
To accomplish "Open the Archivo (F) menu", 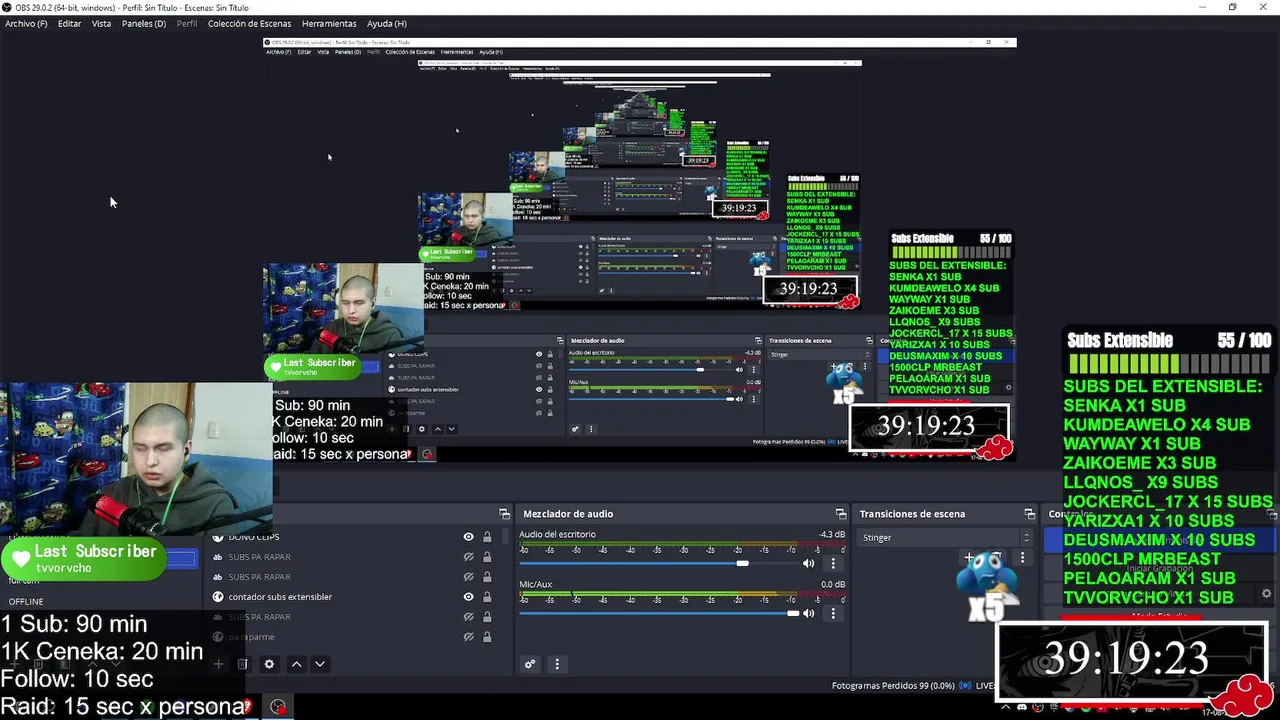I will point(26,23).
